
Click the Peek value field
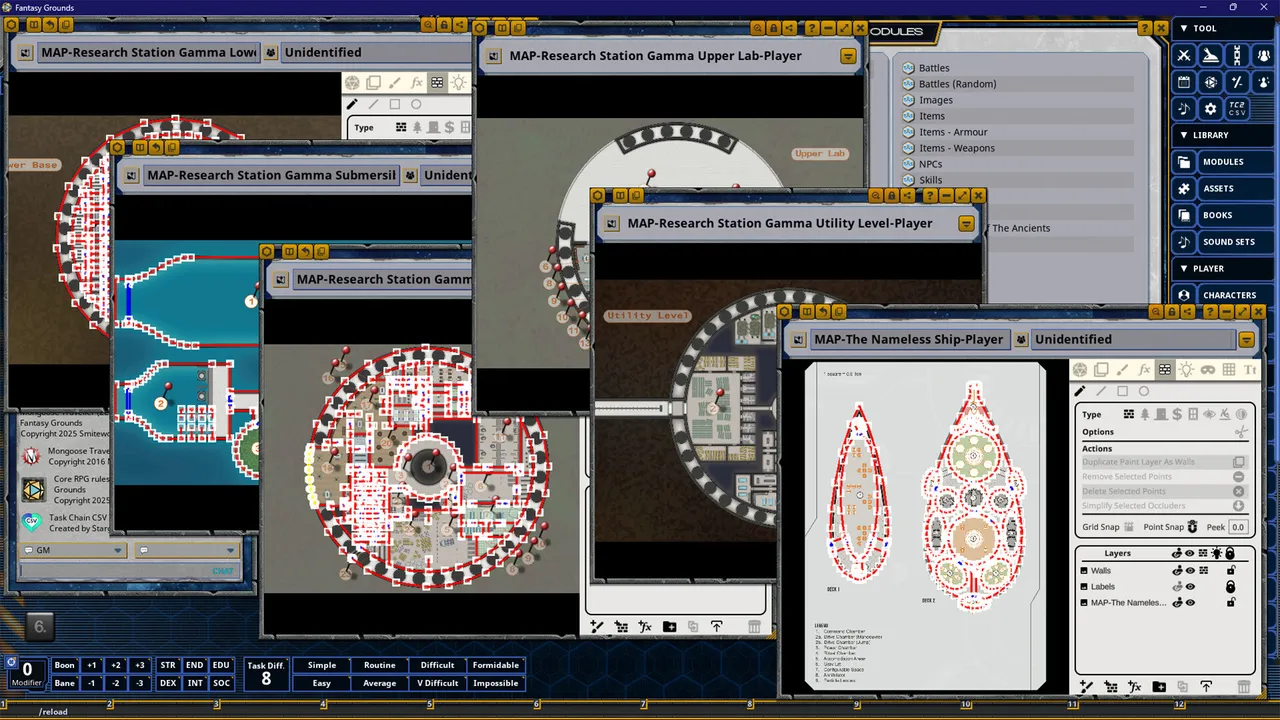click(x=1238, y=527)
